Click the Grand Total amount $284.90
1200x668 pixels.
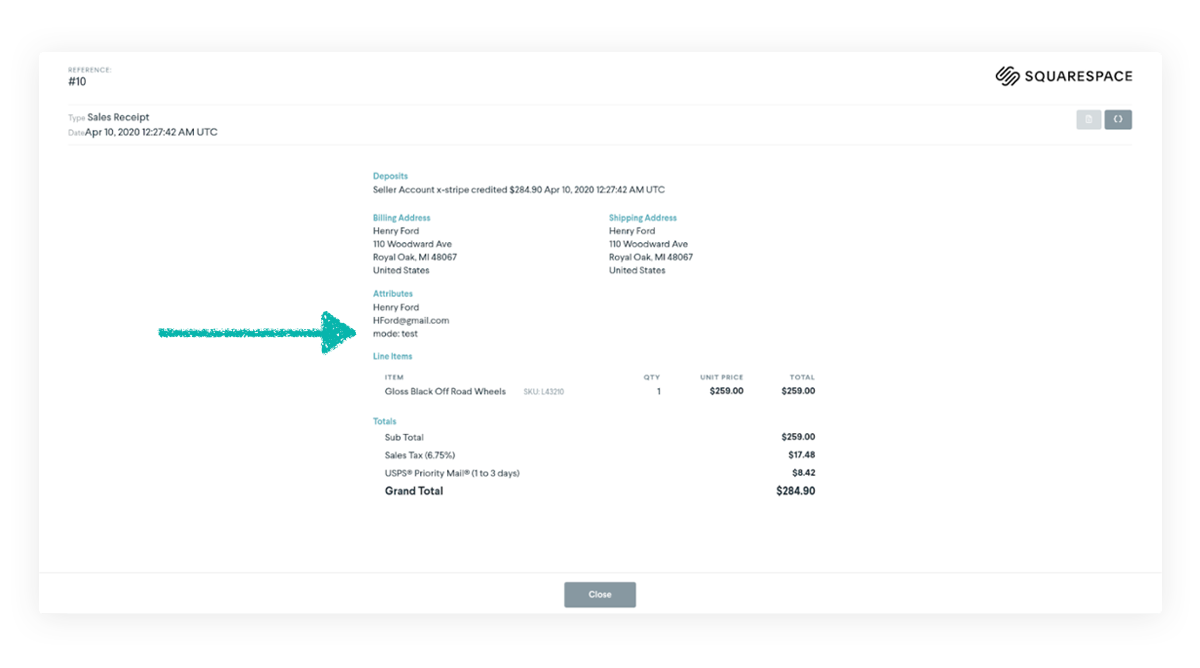click(x=795, y=491)
